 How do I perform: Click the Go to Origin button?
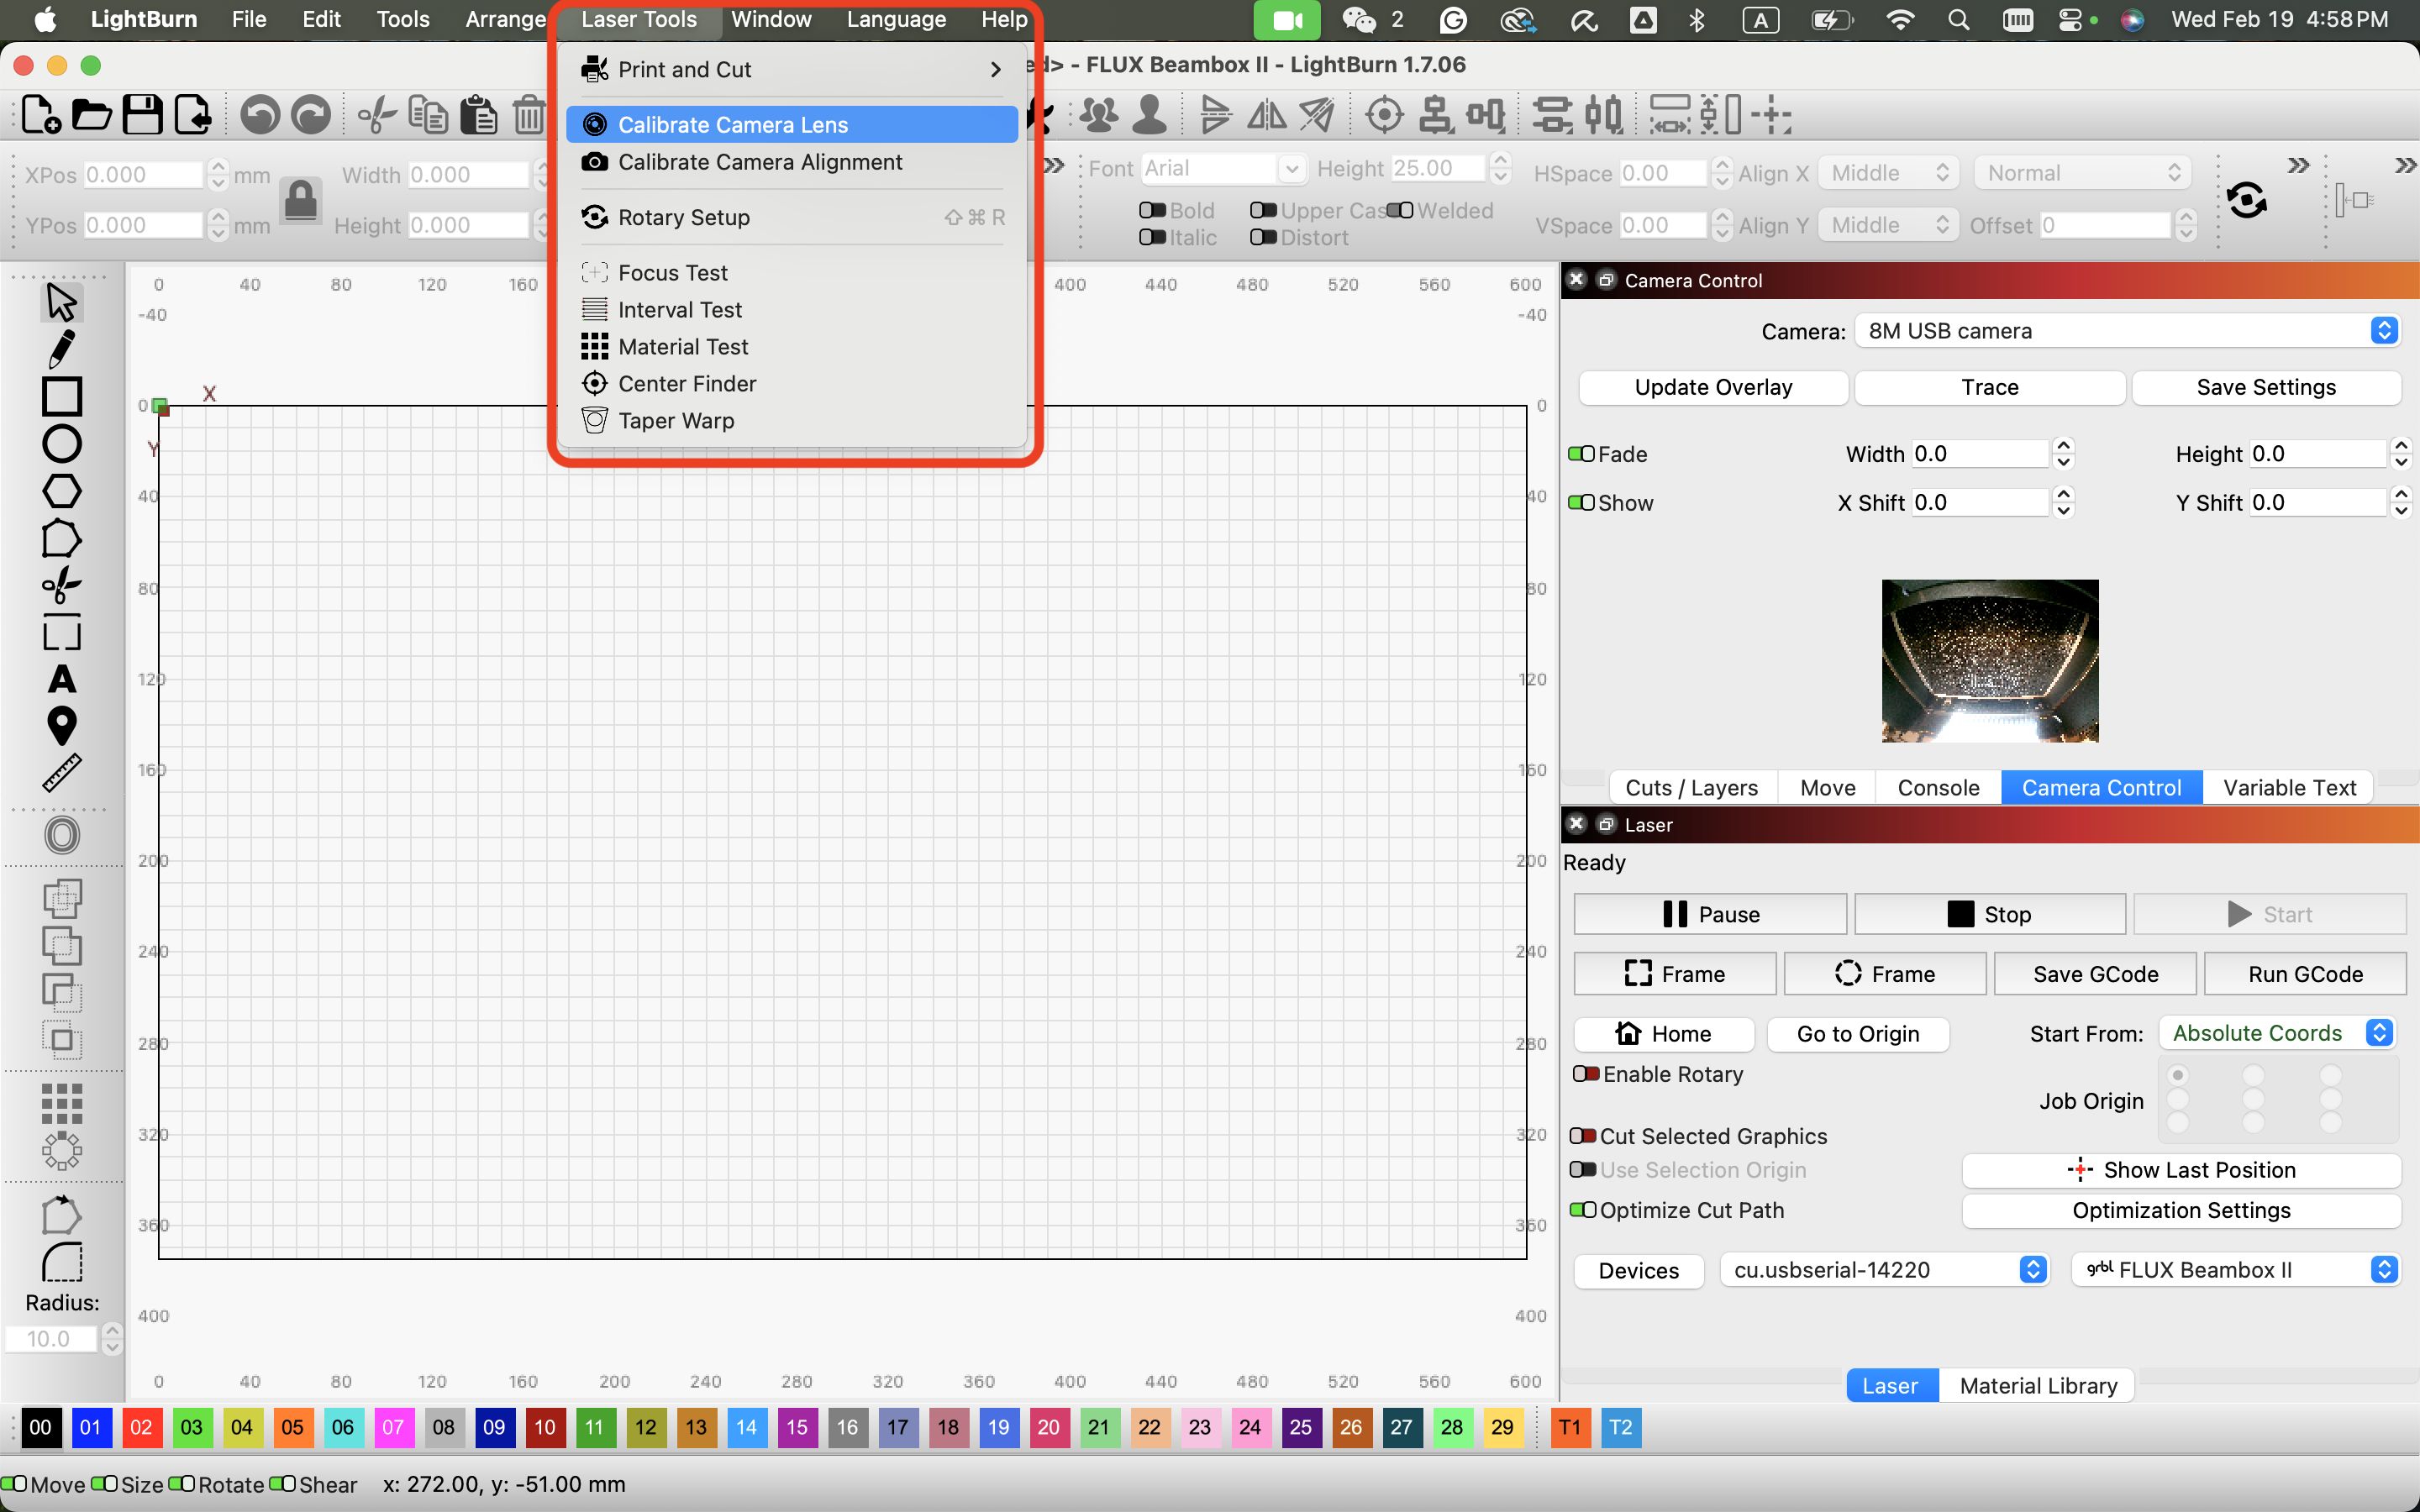click(1857, 1034)
